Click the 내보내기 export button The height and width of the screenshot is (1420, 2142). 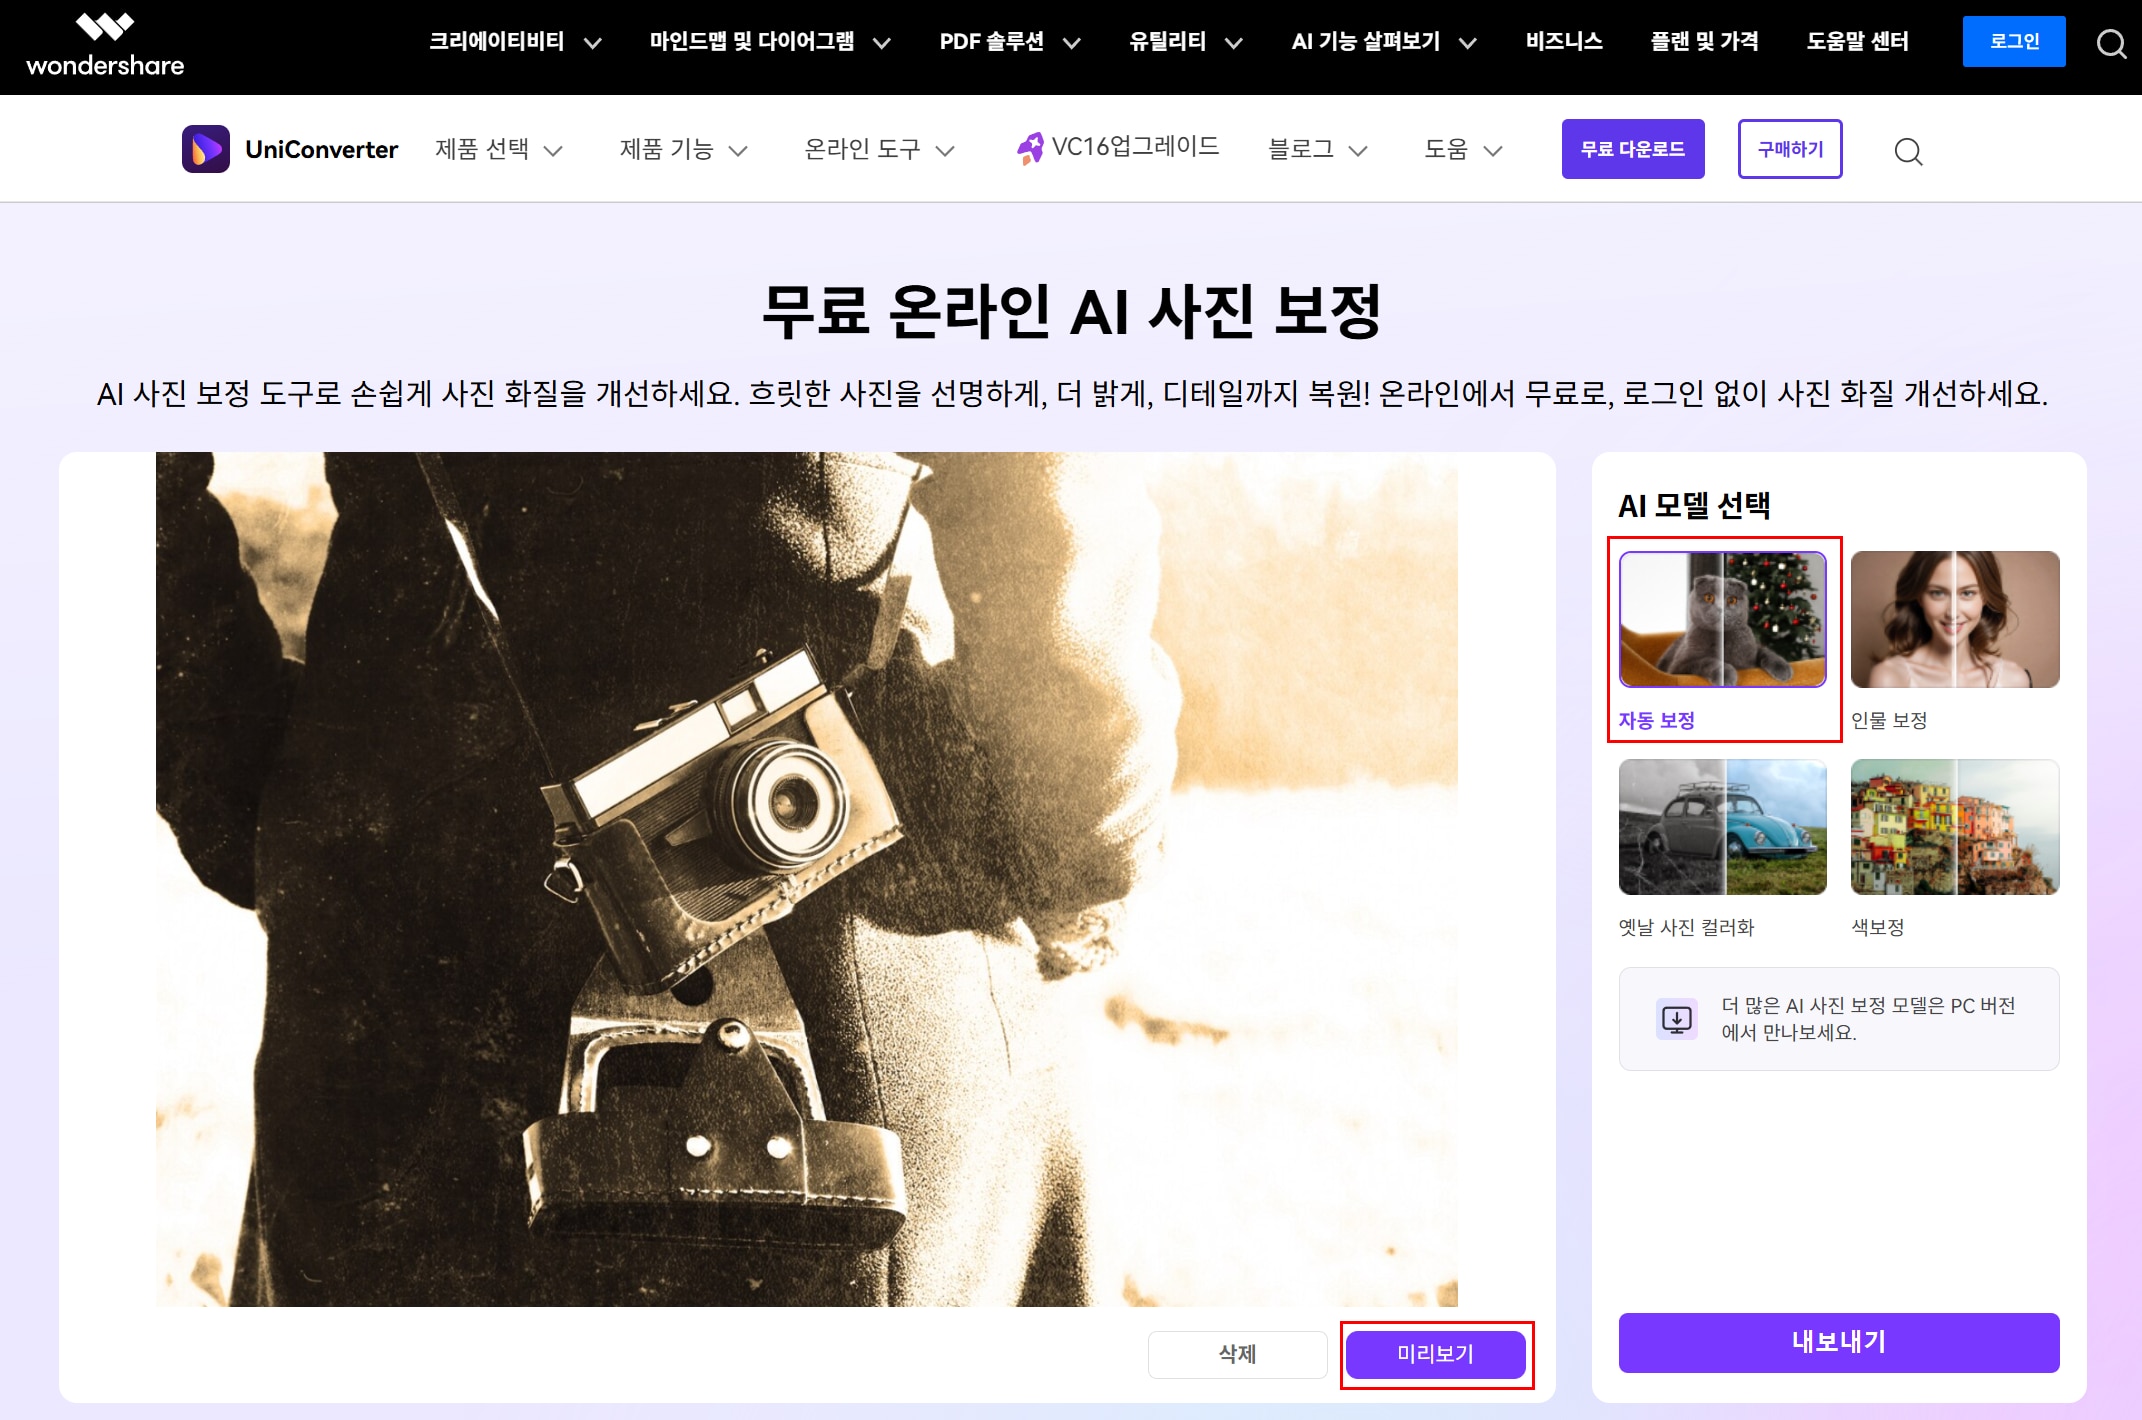click(x=1838, y=1342)
